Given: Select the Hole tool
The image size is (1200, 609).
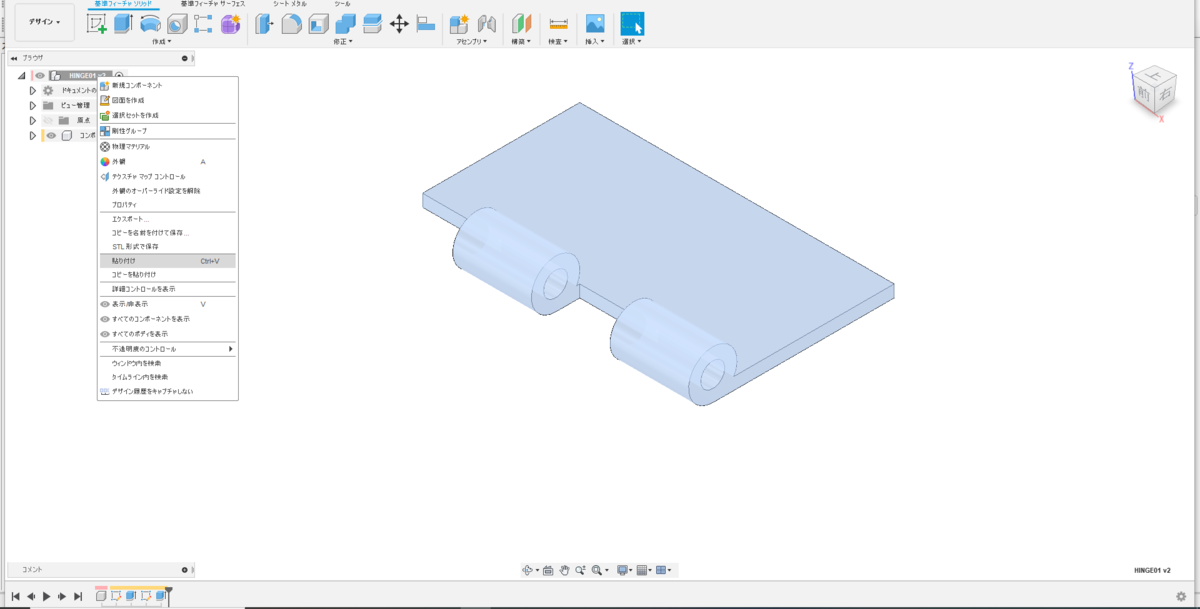Looking at the screenshot, I should point(177,24).
